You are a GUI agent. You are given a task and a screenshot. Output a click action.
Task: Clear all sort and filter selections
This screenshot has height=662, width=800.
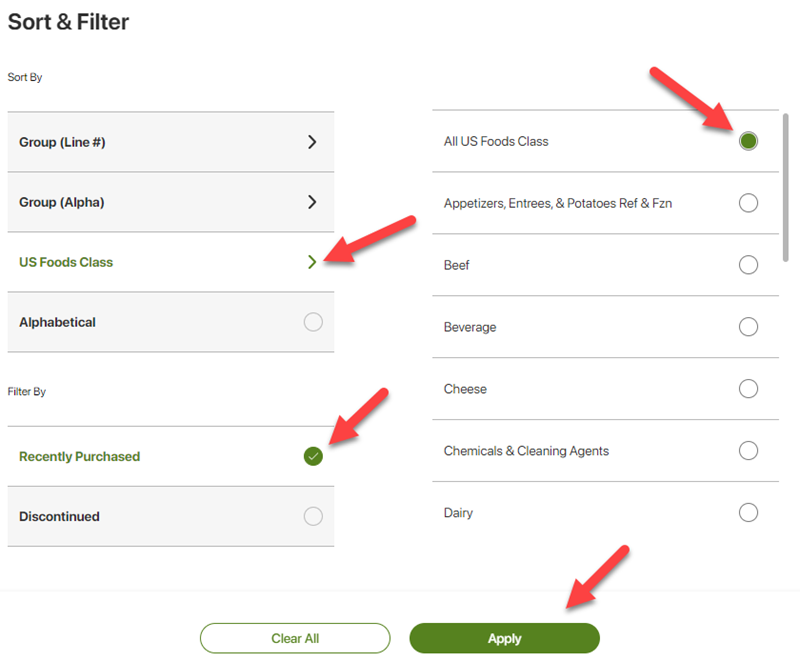pos(295,638)
